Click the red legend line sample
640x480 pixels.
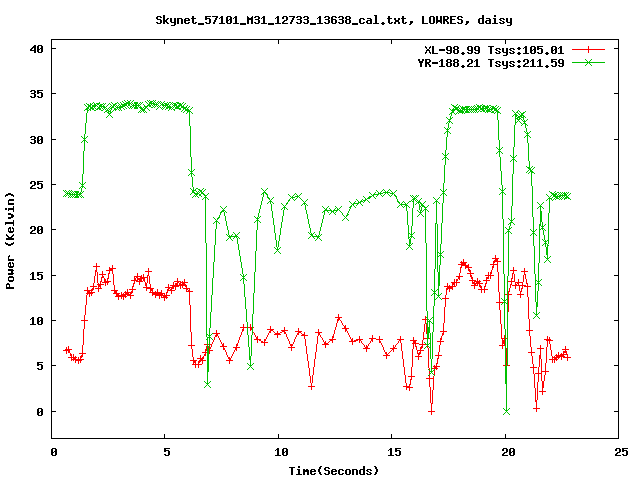coord(588,50)
